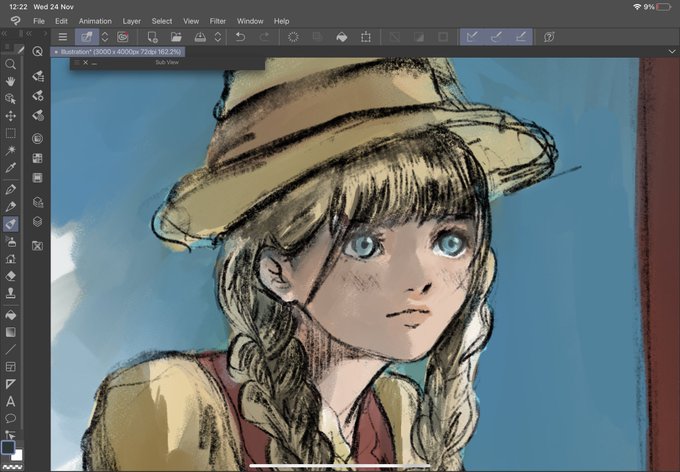Viewport: 680px width, 472px height.
Task: Collapse the palette dock with second double arrows
Action: tap(29, 33)
